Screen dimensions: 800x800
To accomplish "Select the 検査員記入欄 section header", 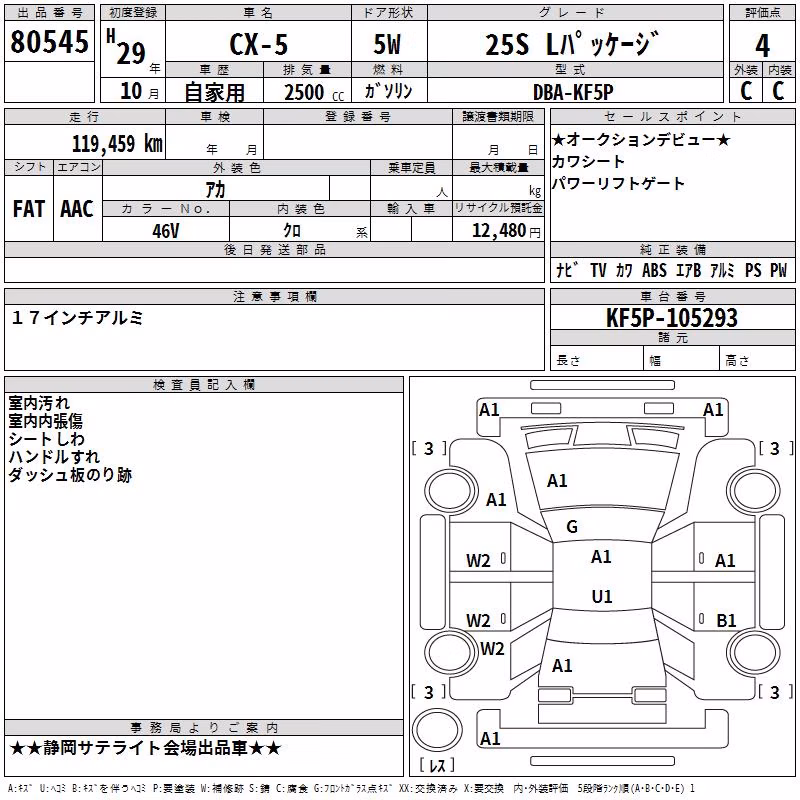I will pyautogui.click(x=204, y=385).
